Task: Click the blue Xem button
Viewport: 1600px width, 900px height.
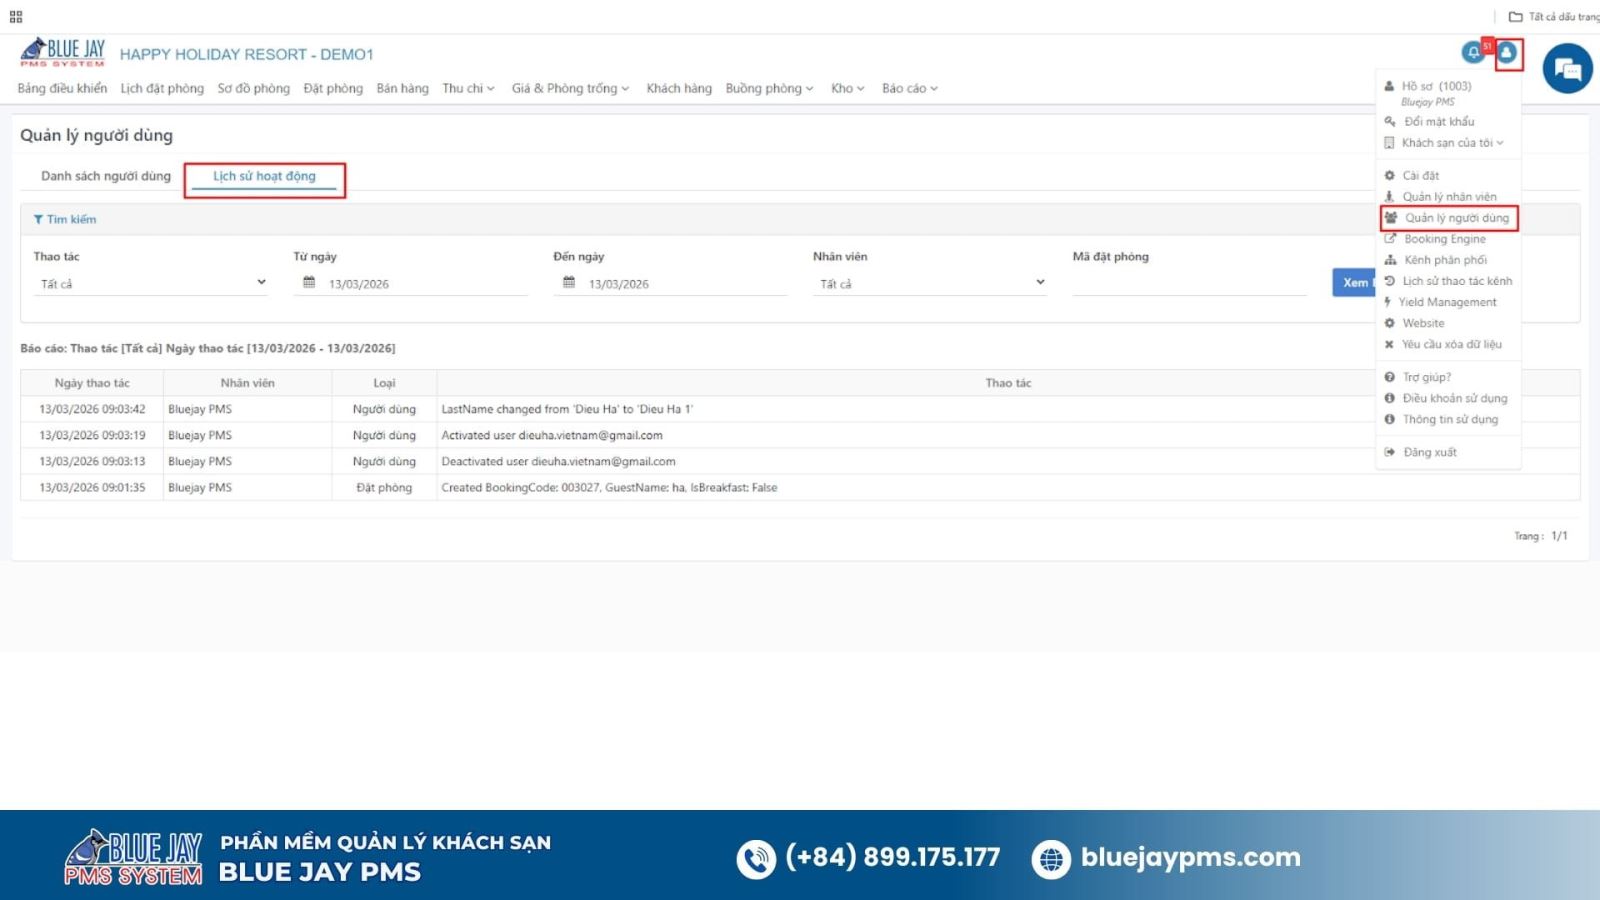Action: 1355,283
